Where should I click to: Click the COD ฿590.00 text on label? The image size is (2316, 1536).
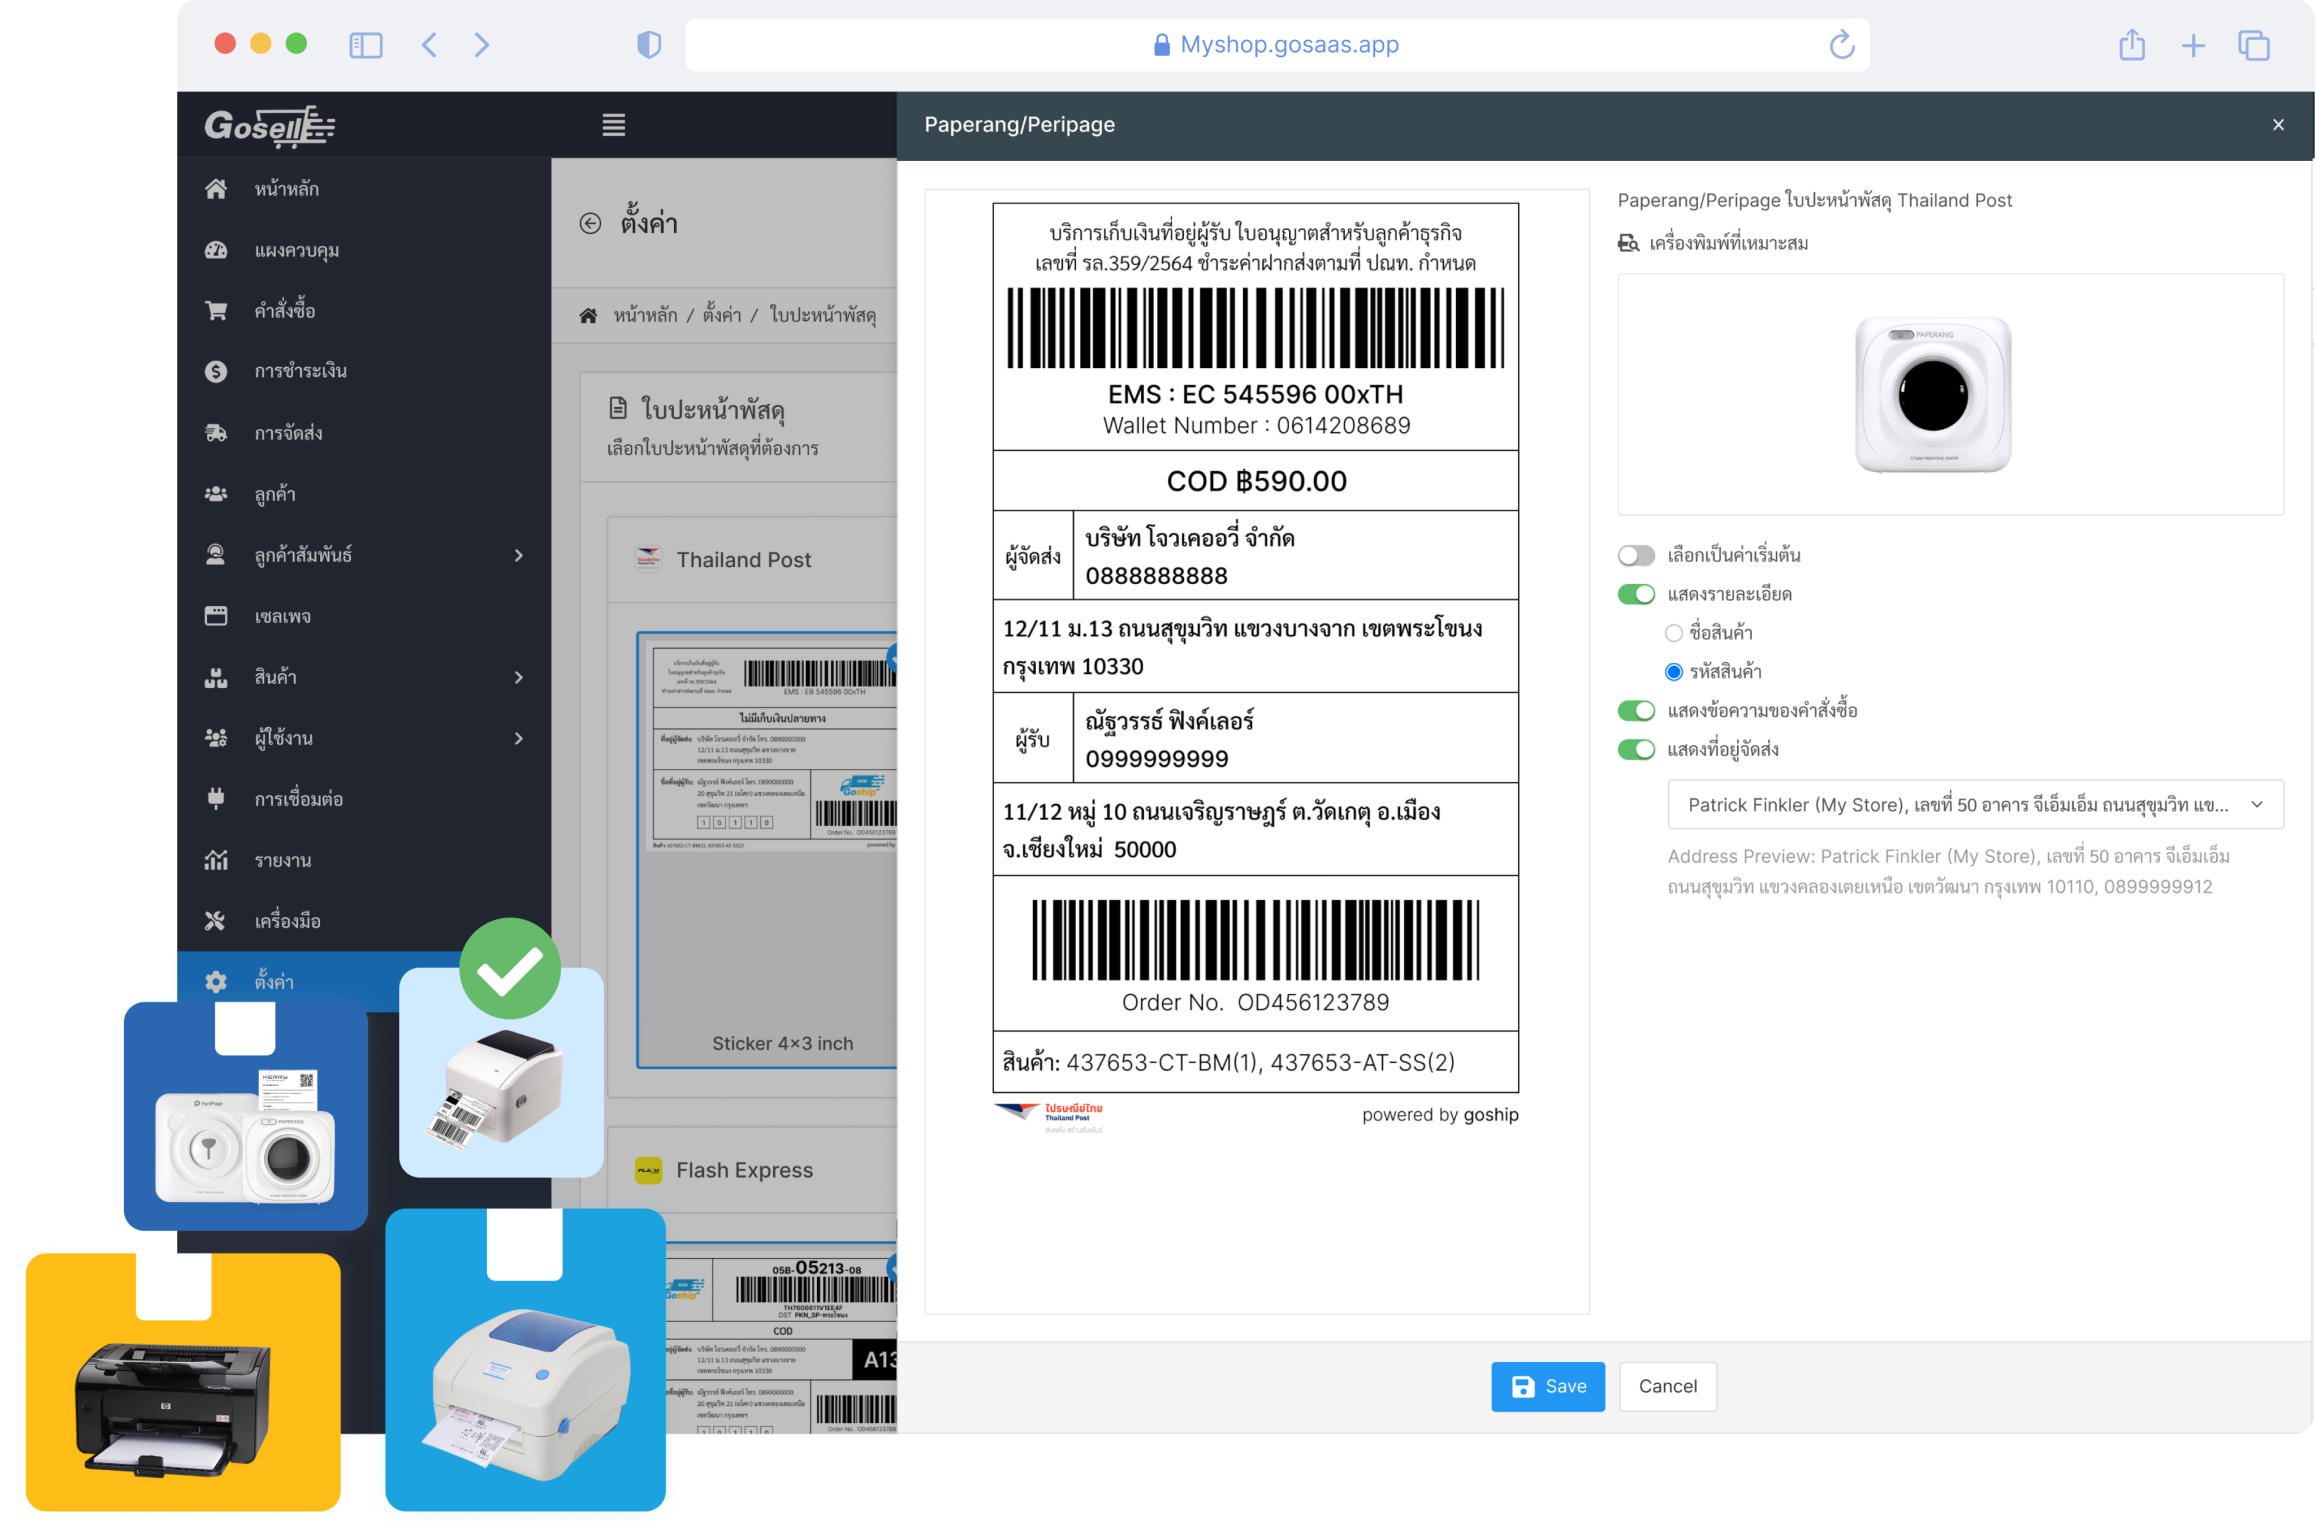coord(1256,482)
